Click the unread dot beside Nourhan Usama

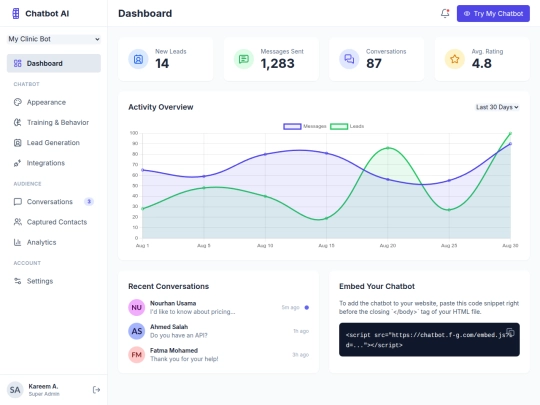tap(307, 308)
